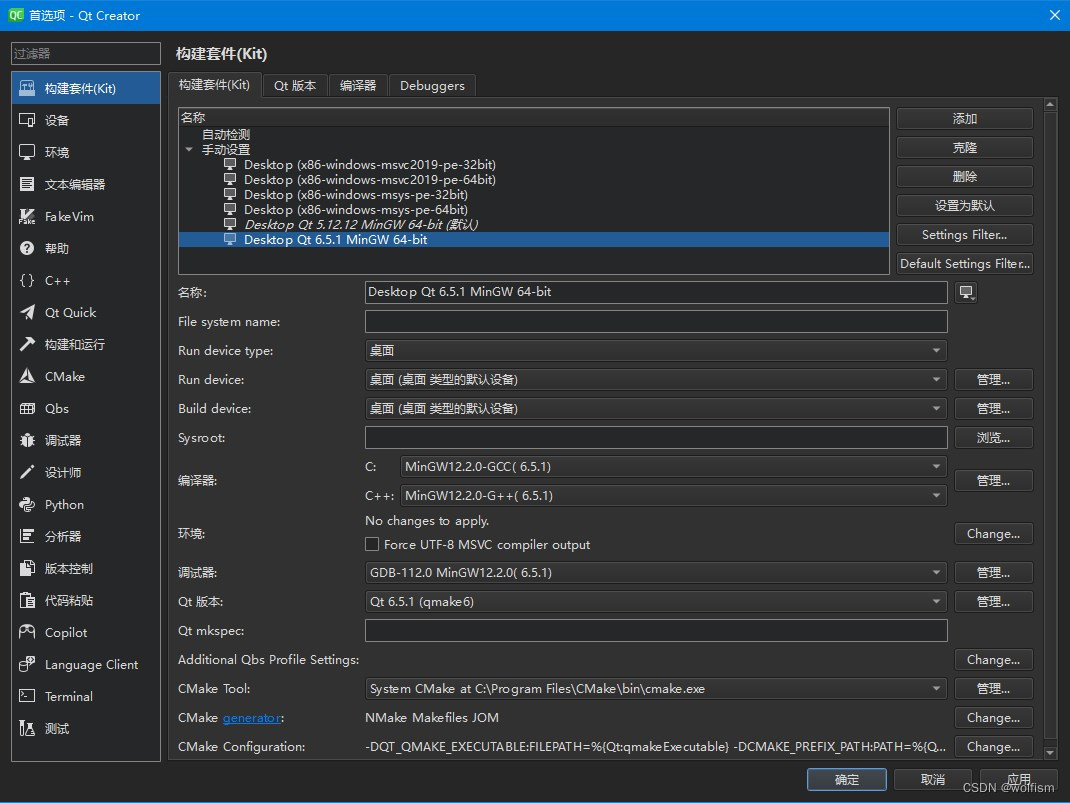This screenshot has height=803, width=1070.
Task: Click the 过滤器 filter input field
Action: (x=85, y=53)
